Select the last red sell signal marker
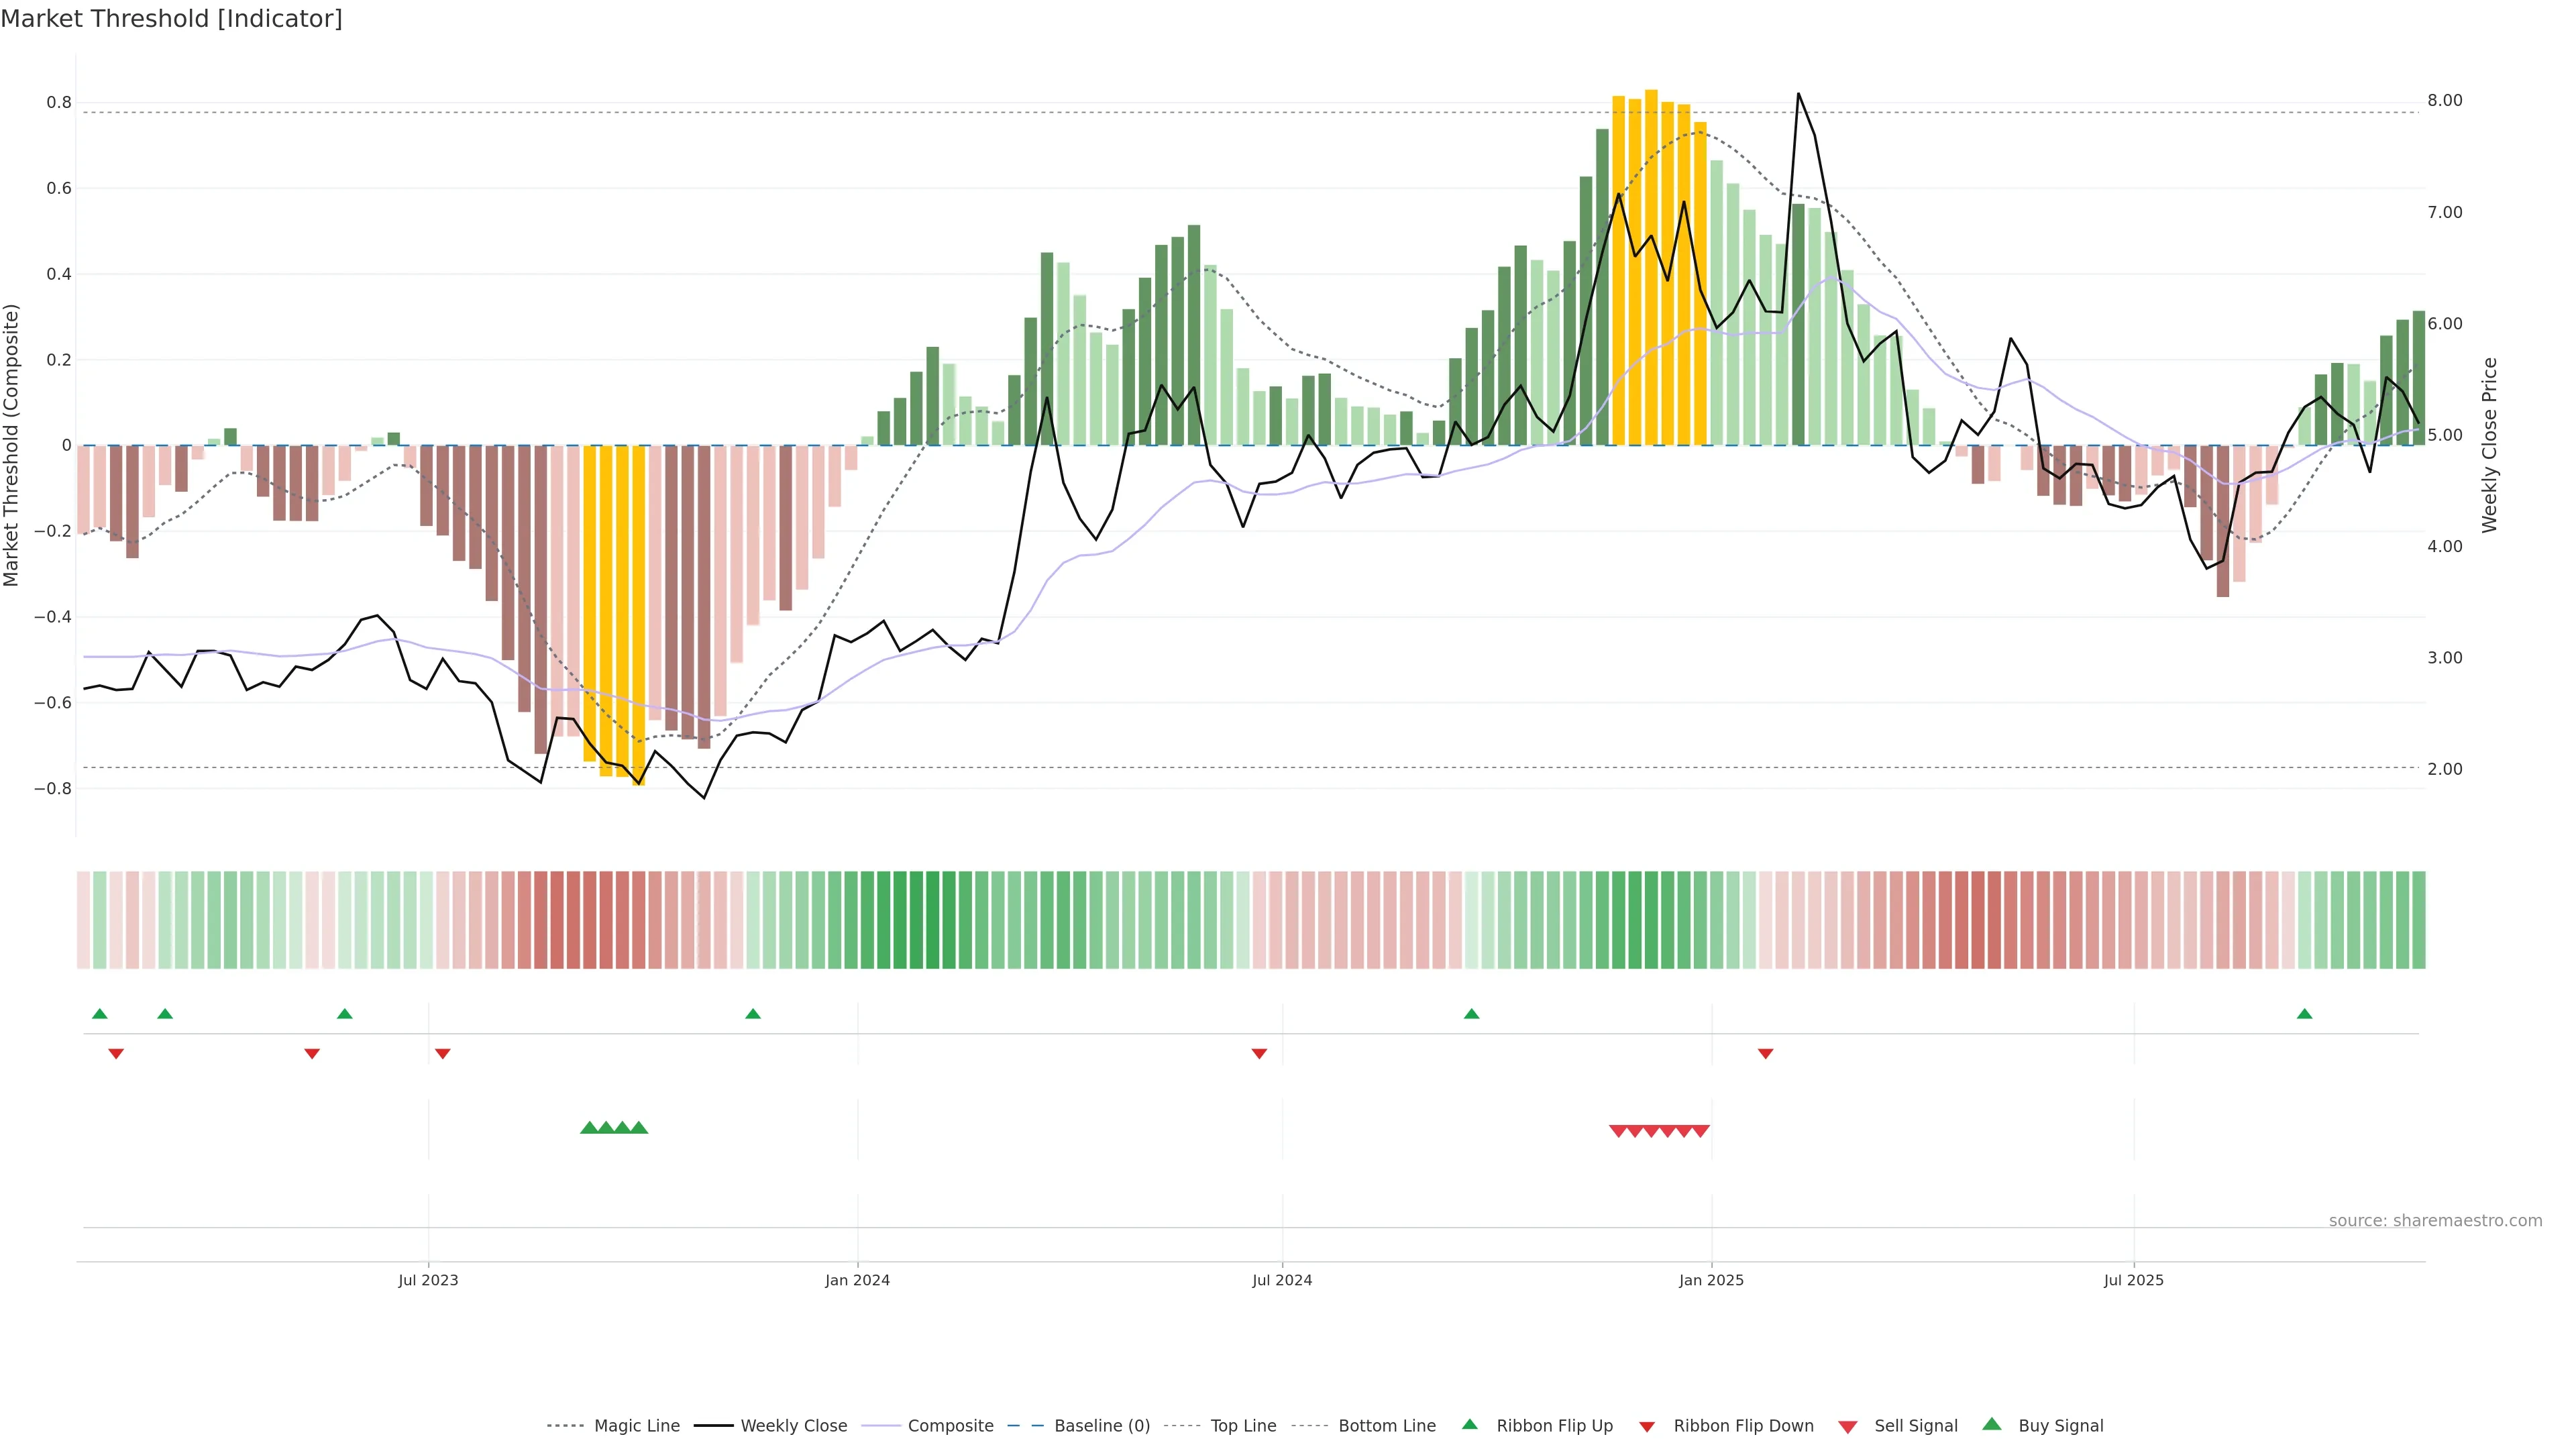 (1700, 1131)
